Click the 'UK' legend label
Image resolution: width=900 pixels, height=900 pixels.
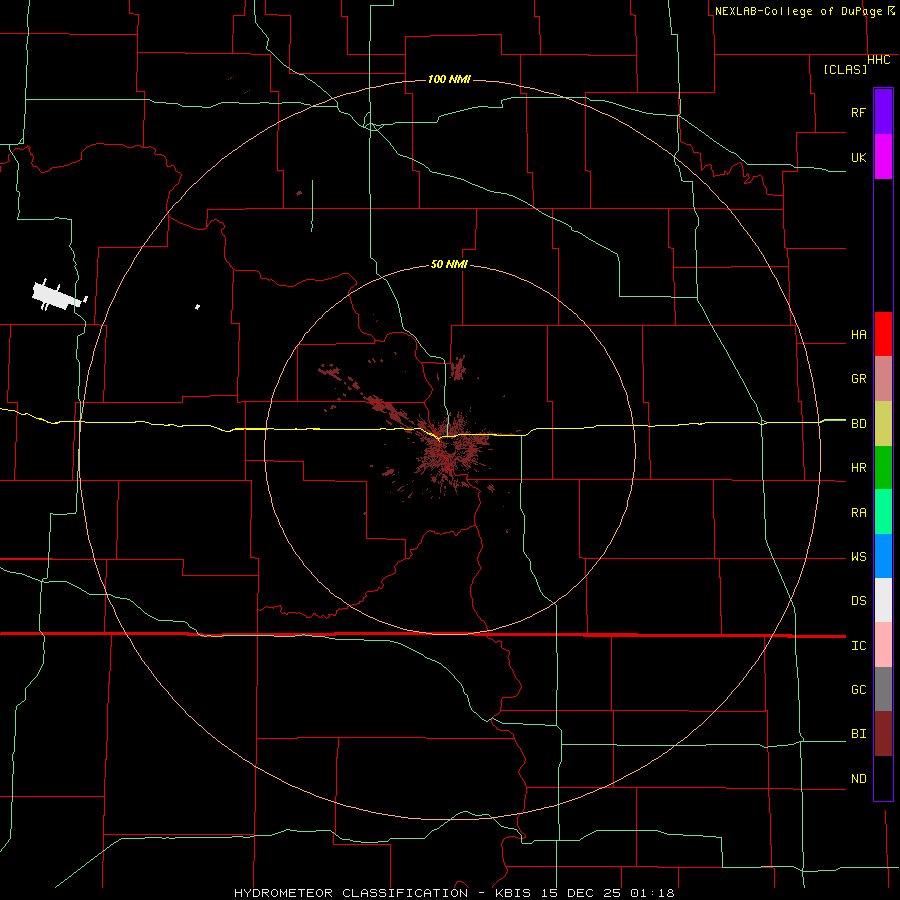pyautogui.click(x=858, y=157)
